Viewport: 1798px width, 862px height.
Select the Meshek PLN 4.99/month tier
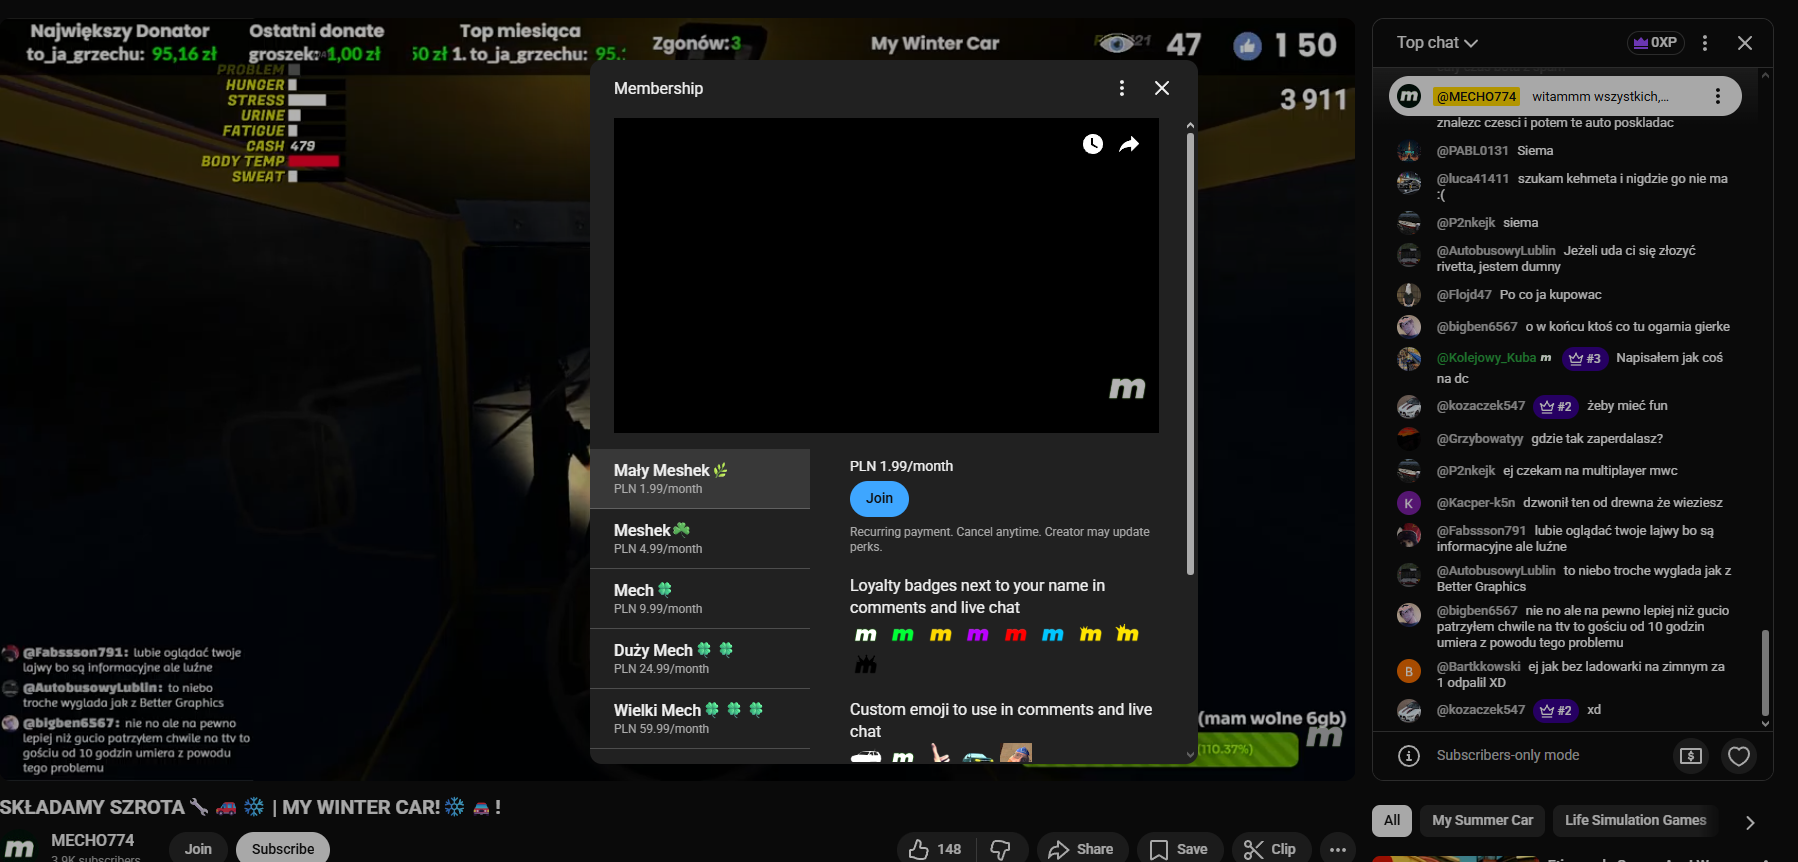pyautogui.click(x=700, y=538)
